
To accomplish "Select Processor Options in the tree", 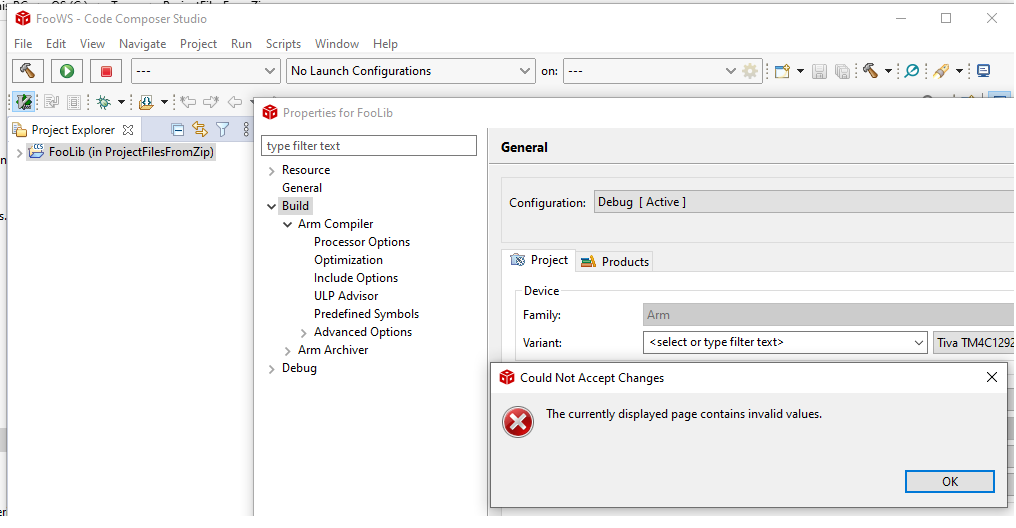I will 361,242.
